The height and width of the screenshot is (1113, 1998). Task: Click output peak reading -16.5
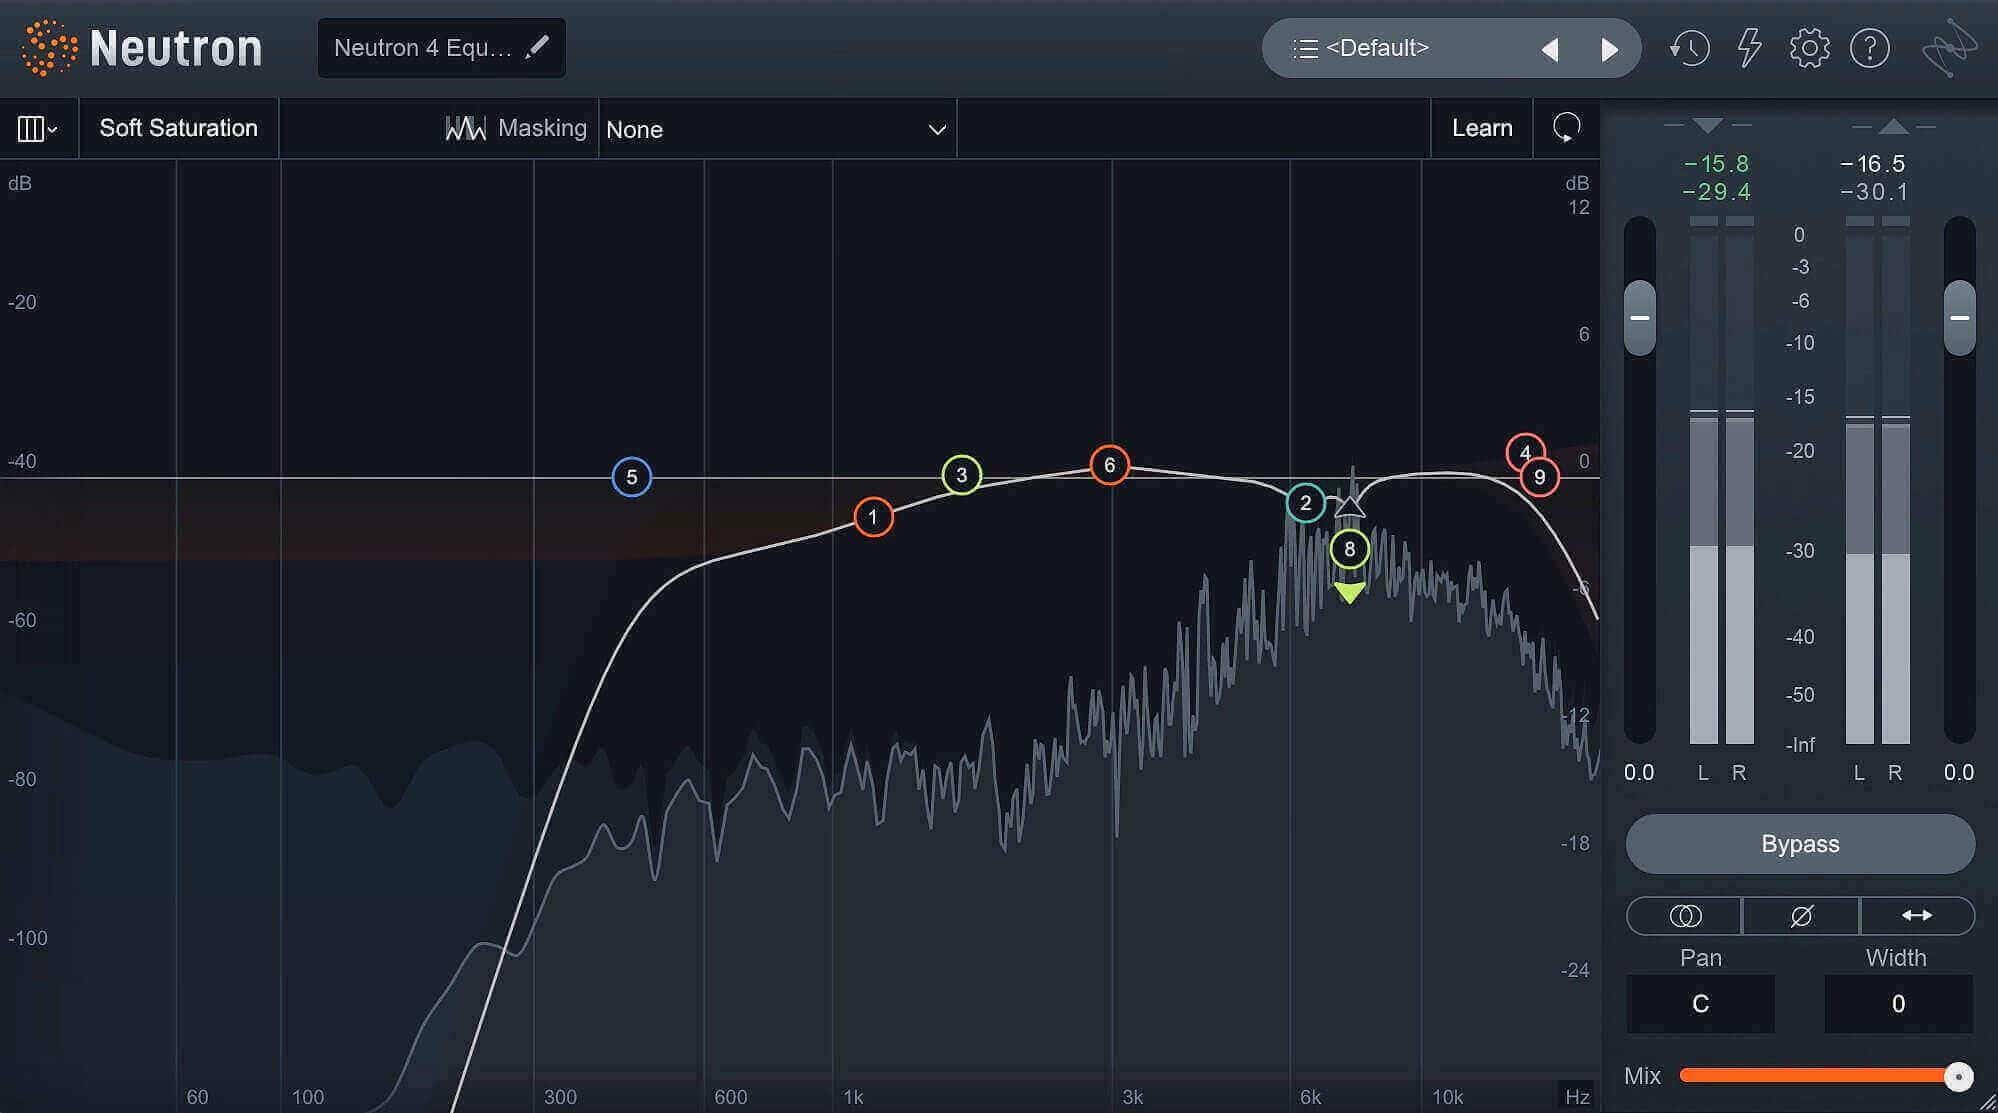tap(1873, 163)
